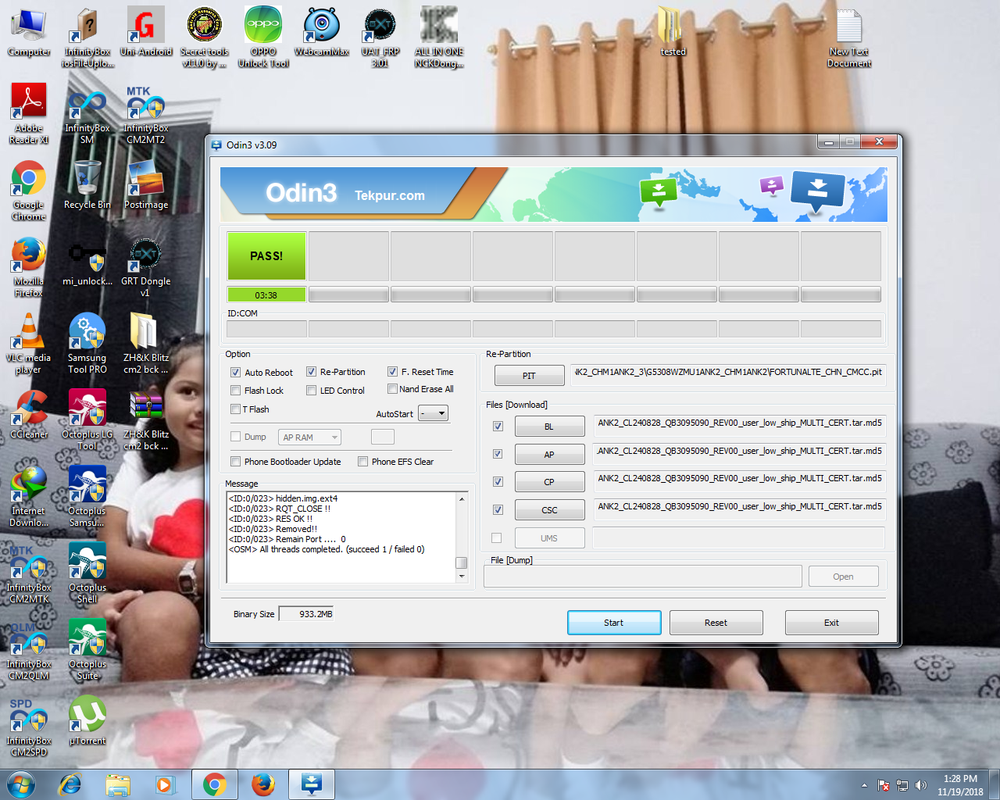Uncheck the CP file checkbox
The image size is (1000, 800).
[498, 482]
